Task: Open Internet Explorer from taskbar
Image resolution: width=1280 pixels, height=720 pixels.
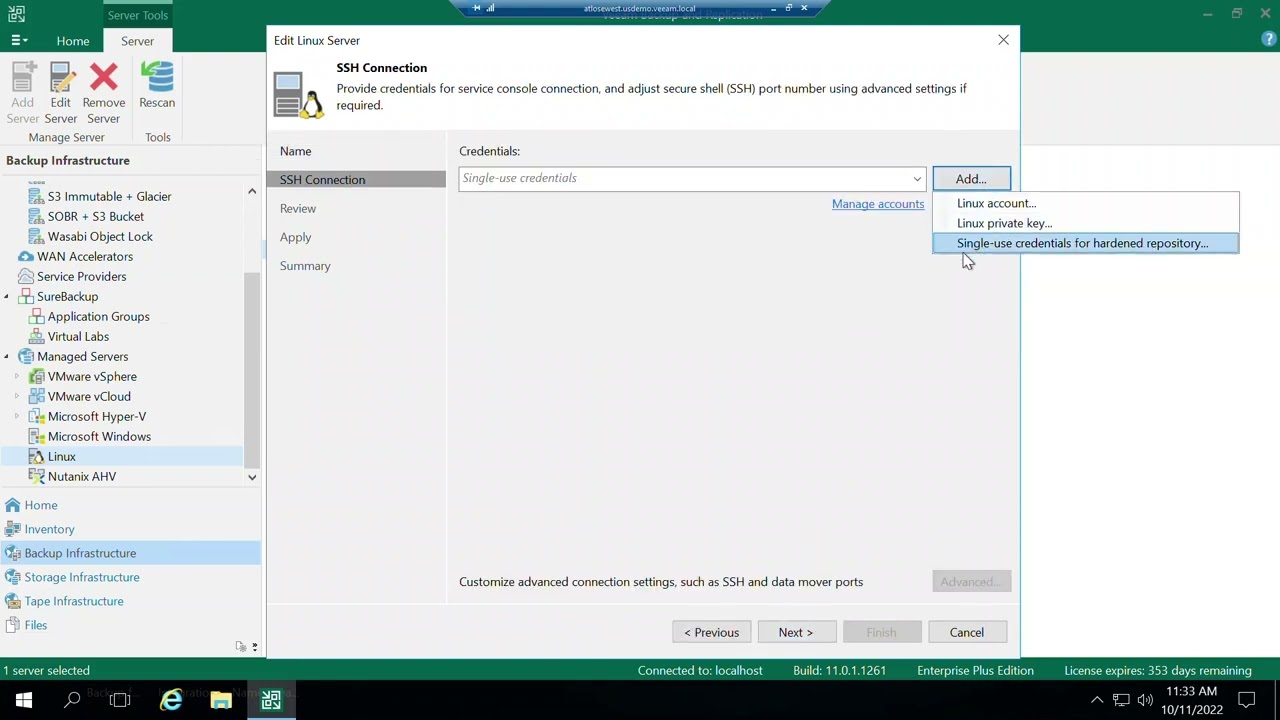Action: point(171,700)
